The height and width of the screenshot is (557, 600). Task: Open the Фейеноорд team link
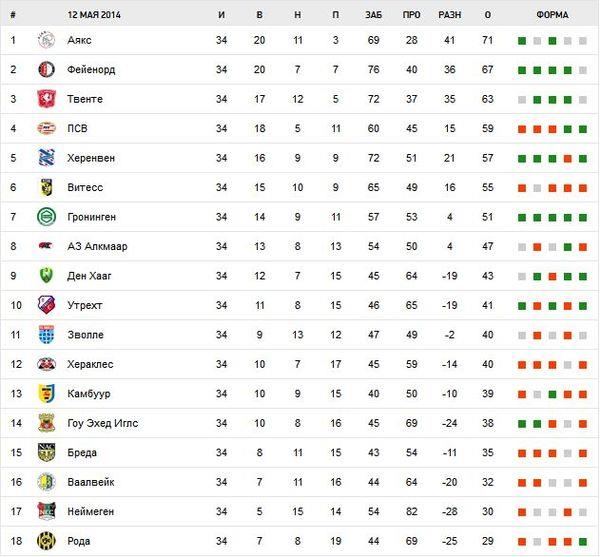point(91,70)
